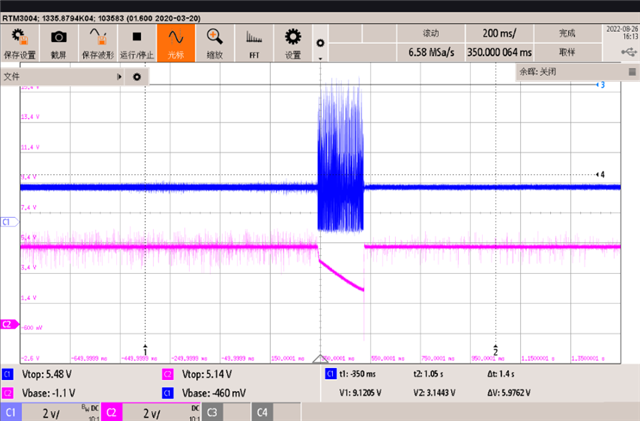Click the Save Waveform (保存波形) icon
Screen dimensions: 640x421
96,43
